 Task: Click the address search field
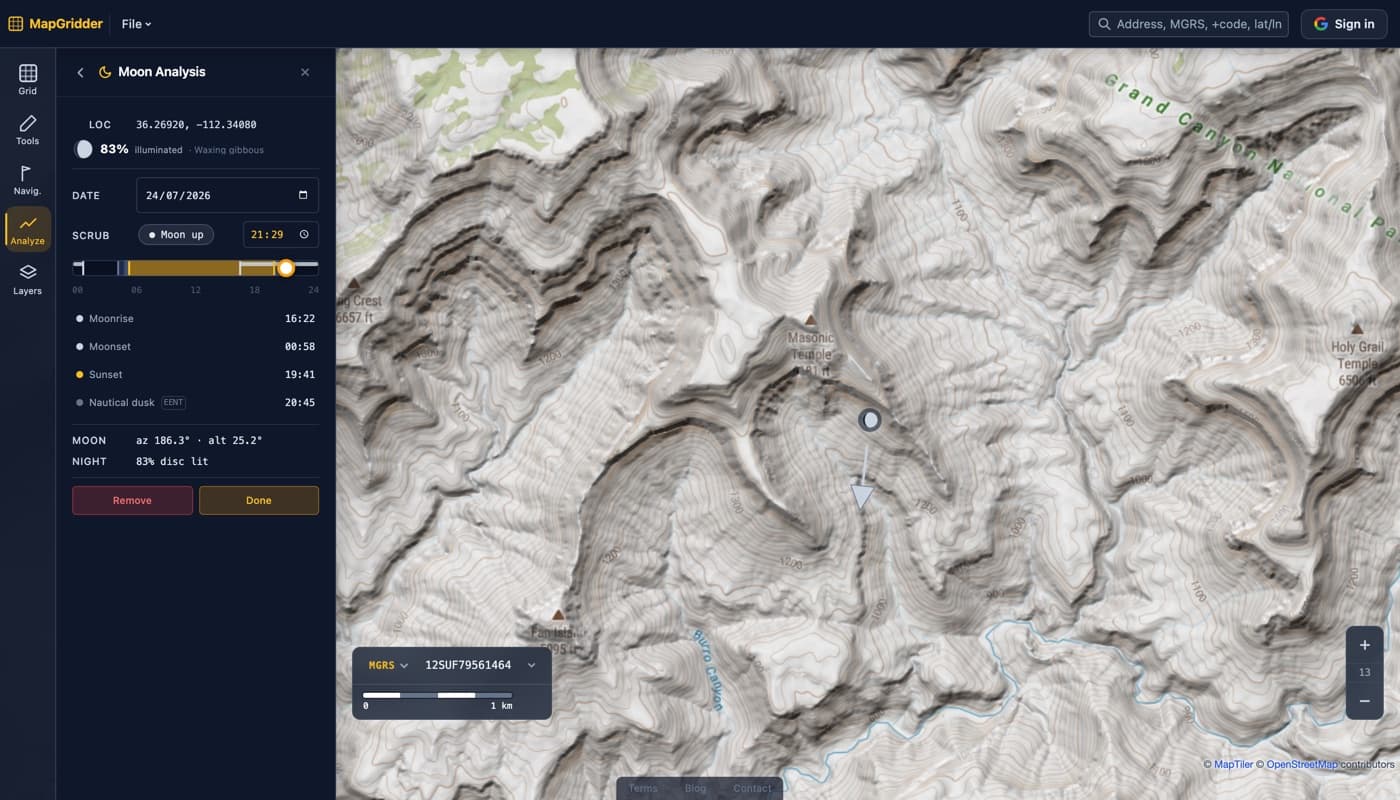tap(1188, 24)
